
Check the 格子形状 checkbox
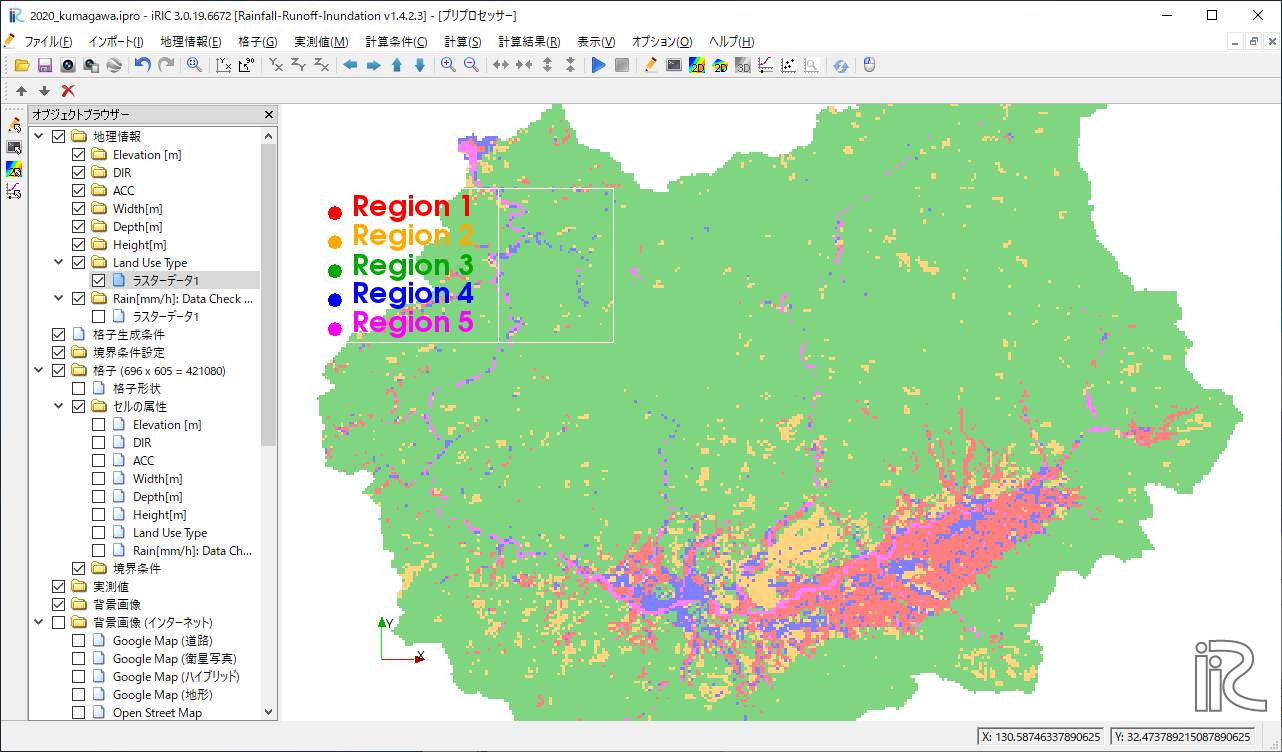pos(78,389)
